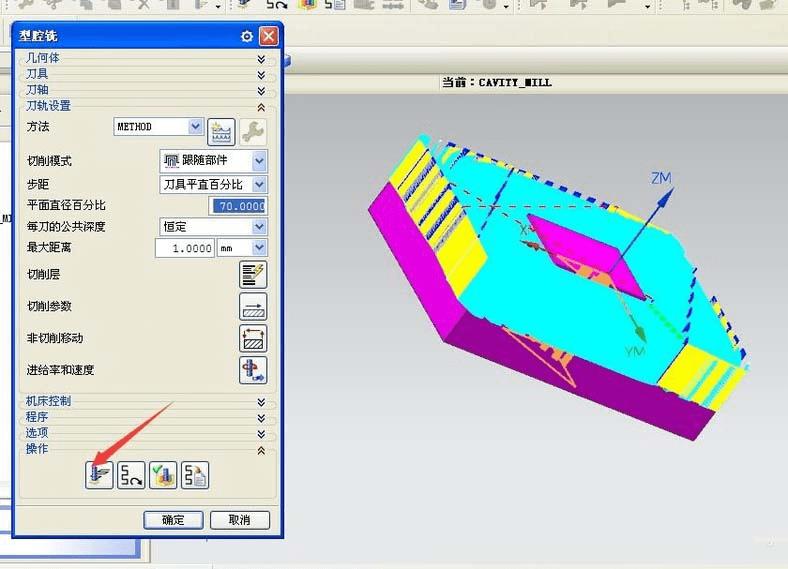The image size is (788, 569).
Task: Click the 平面直径百分比 value field
Action: (238, 206)
